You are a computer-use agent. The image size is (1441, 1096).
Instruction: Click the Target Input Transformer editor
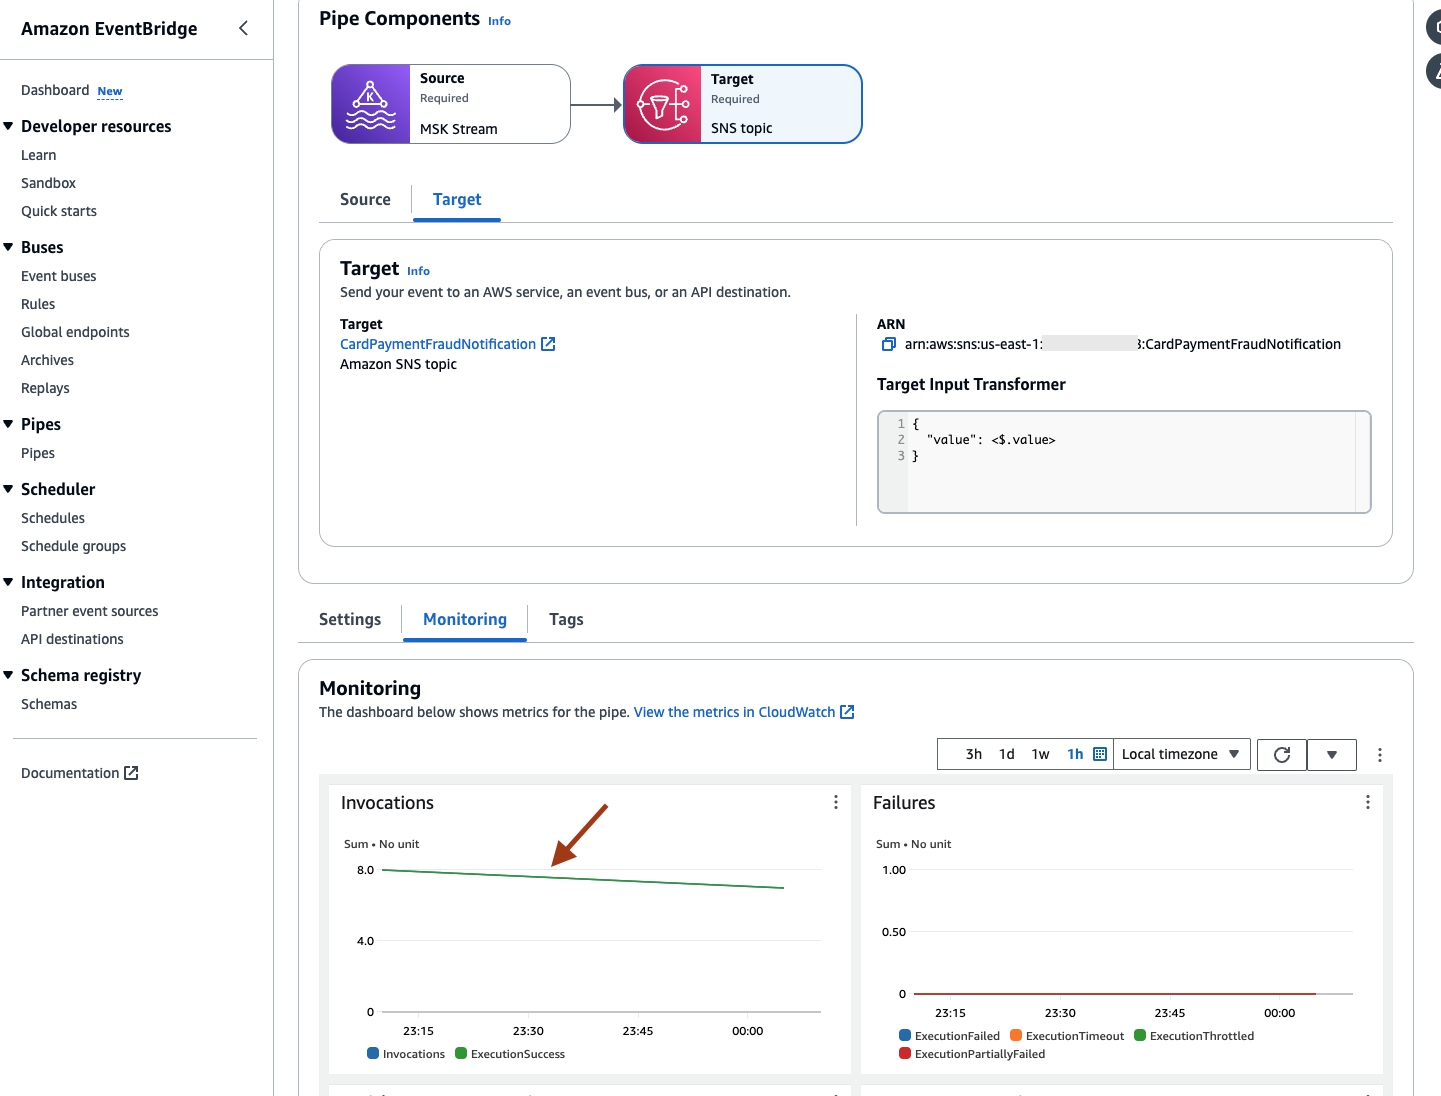1124,462
